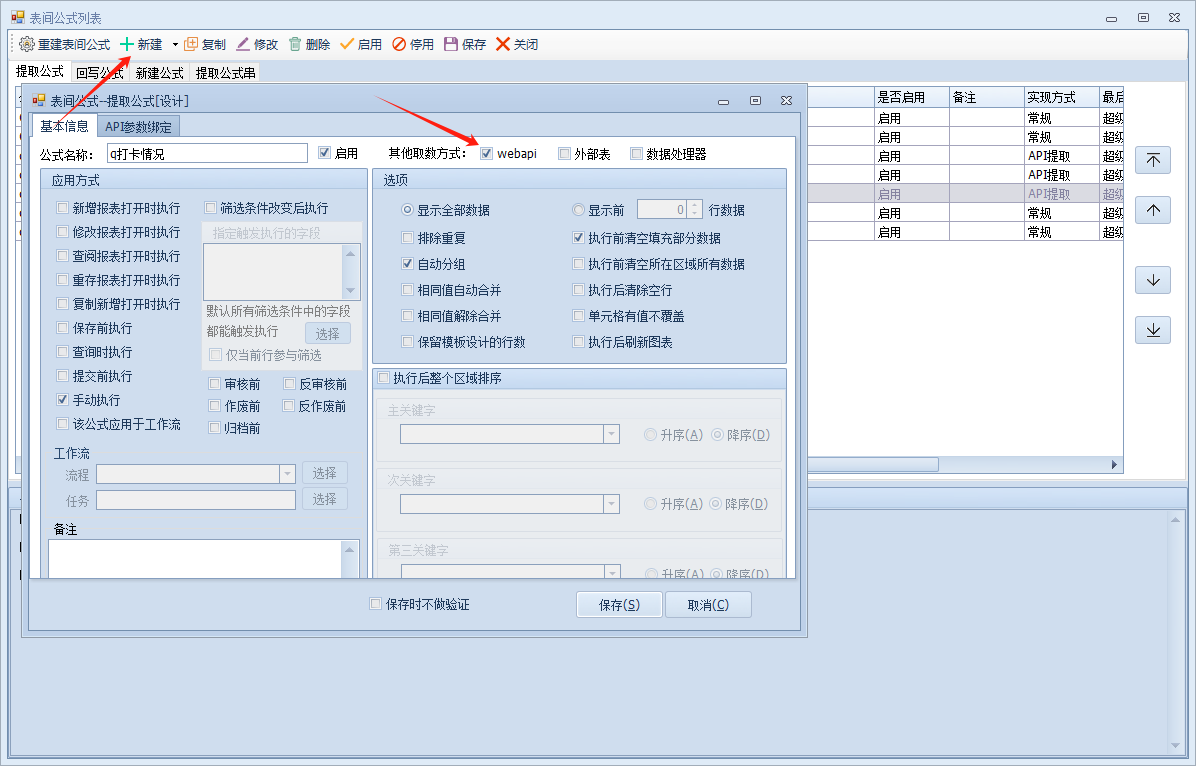This screenshot has height=766, width=1196.
Task: Enable the 排除重复 checkbox
Action: pyautogui.click(x=407, y=239)
